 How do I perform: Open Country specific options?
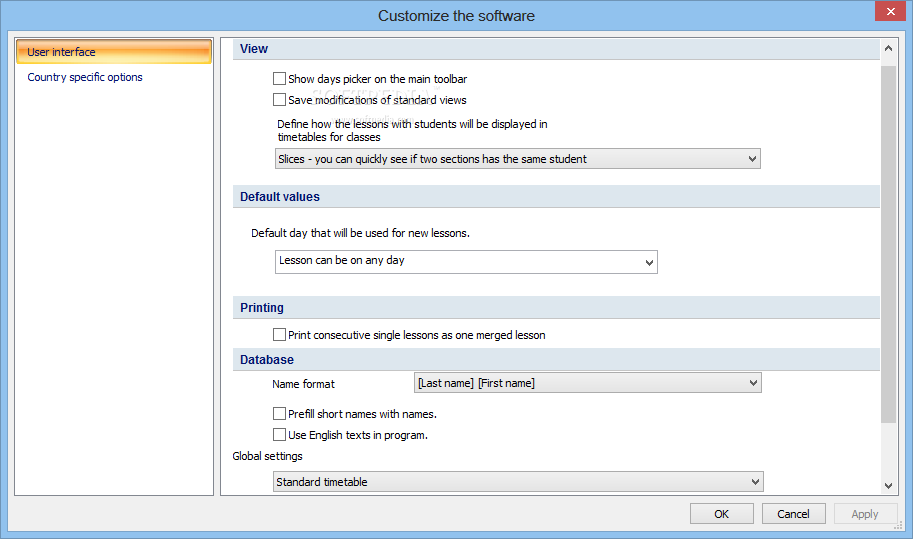[85, 77]
